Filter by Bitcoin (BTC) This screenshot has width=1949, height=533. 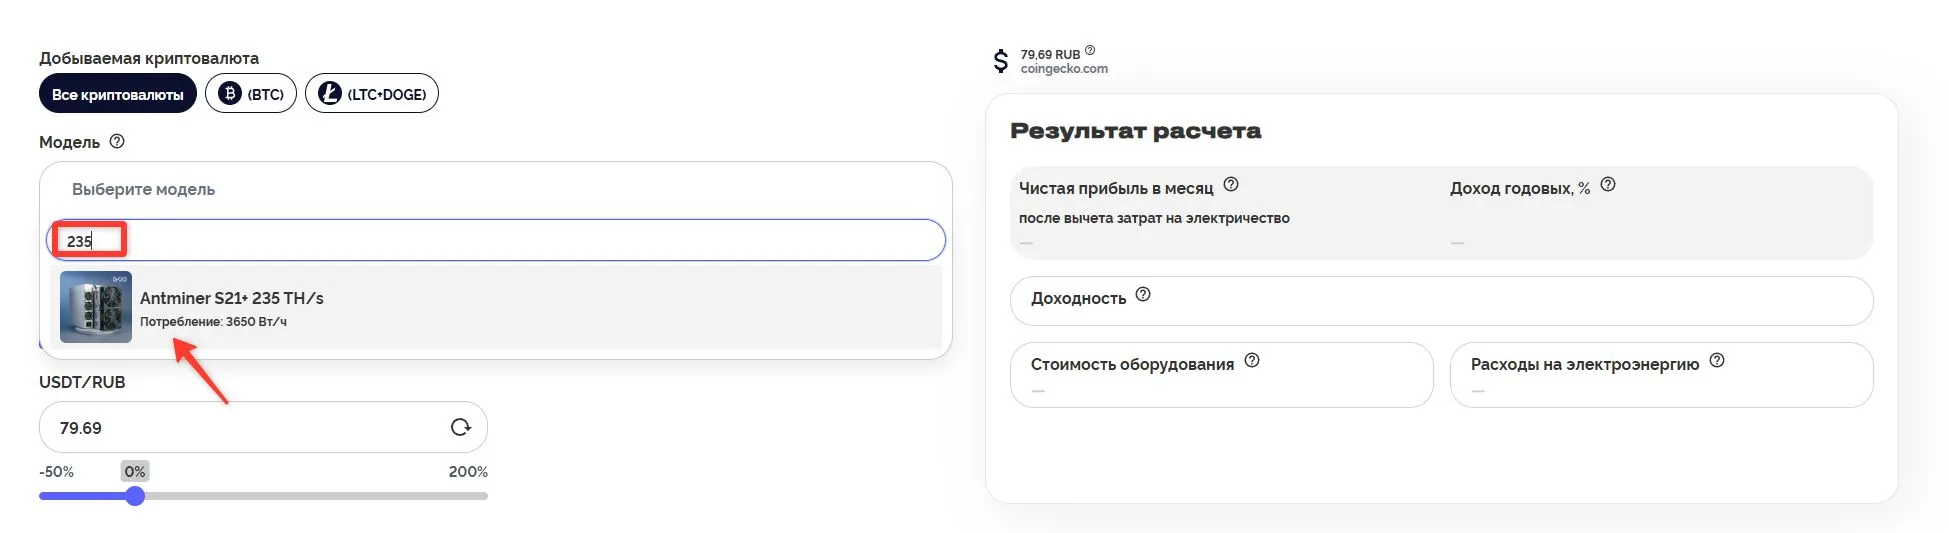(251, 94)
